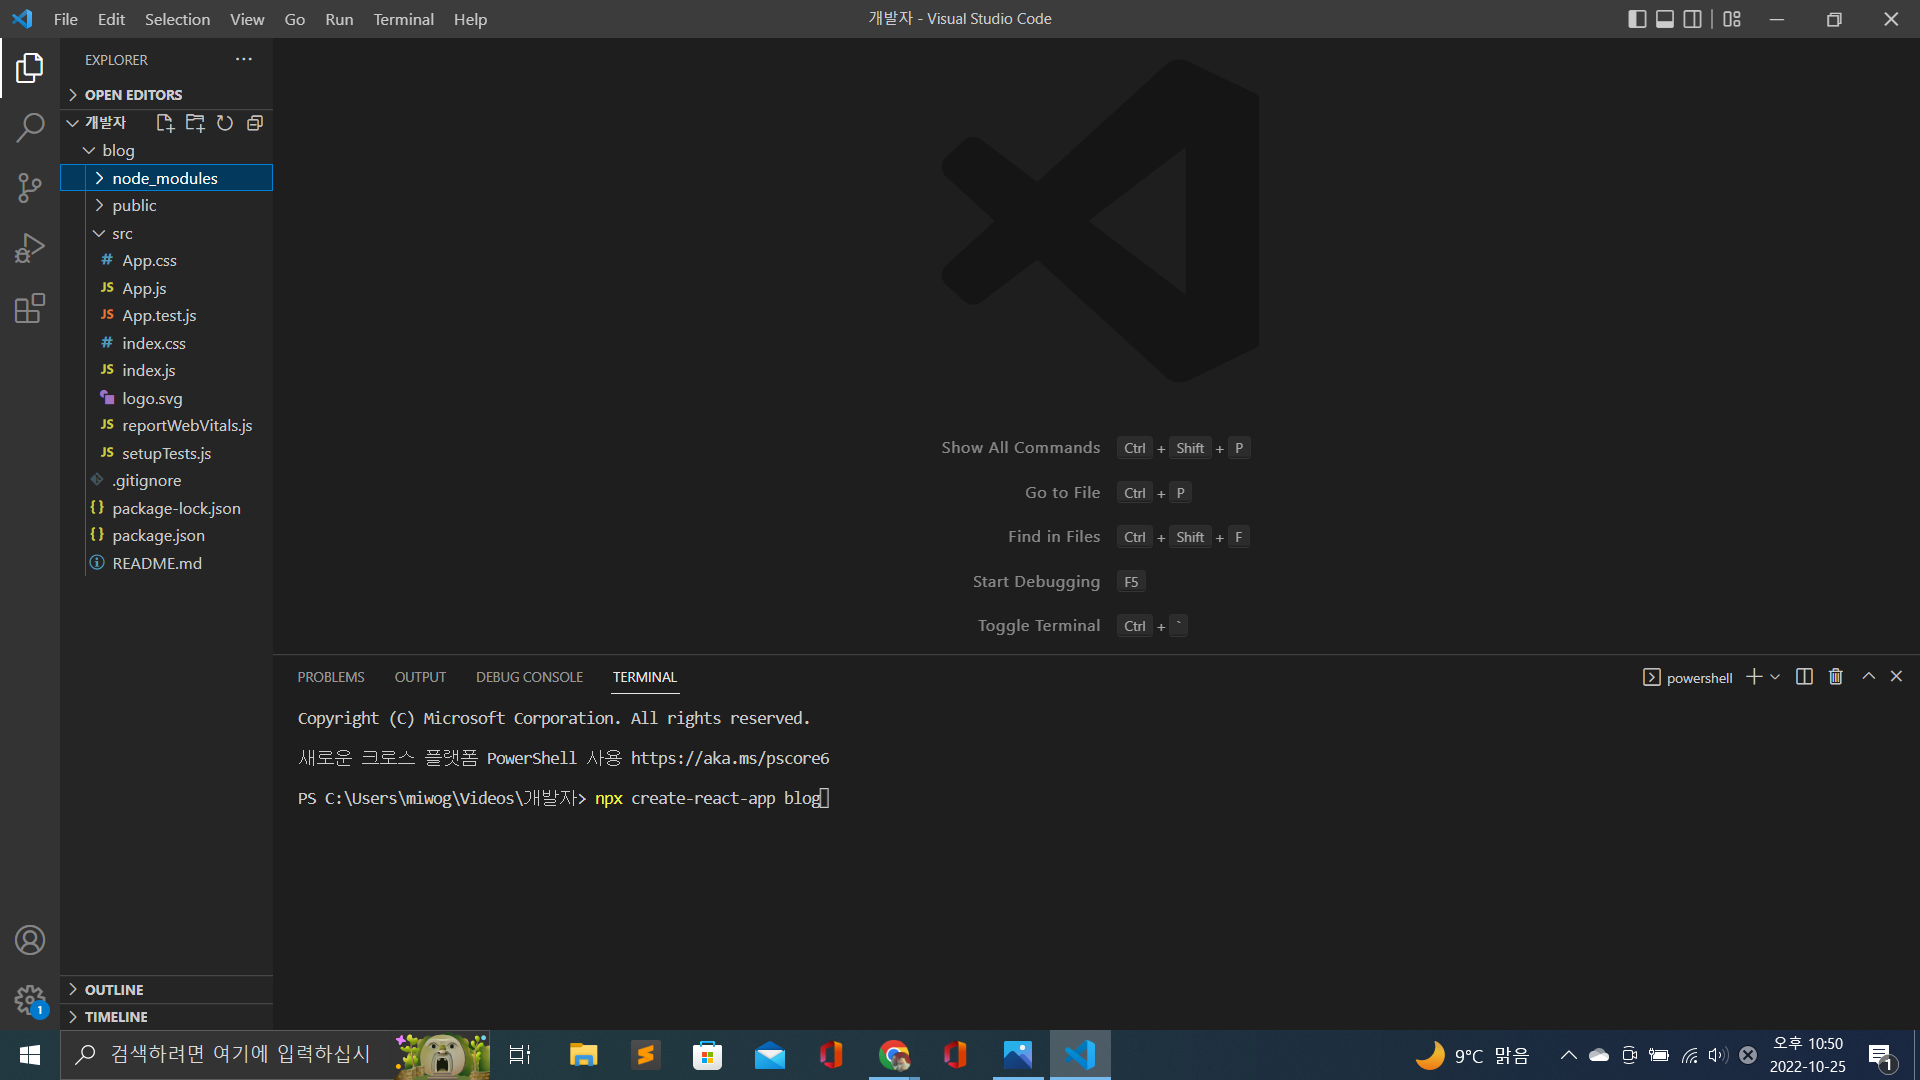The image size is (1920, 1080).
Task: Open the Source Control view
Action: [x=30, y=187]
